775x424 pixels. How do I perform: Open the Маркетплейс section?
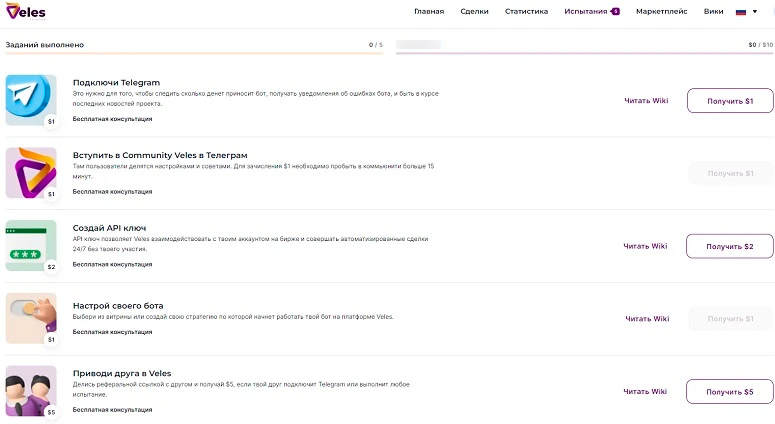(663, 12)
